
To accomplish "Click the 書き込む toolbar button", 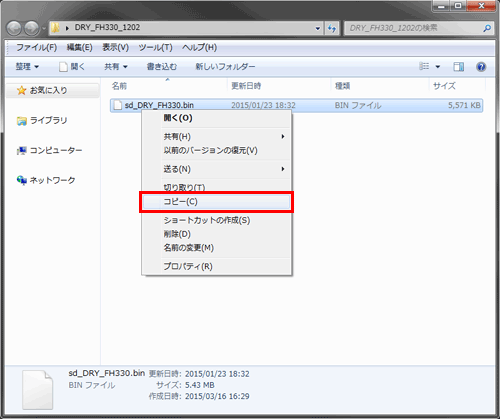I will (162, 67).
